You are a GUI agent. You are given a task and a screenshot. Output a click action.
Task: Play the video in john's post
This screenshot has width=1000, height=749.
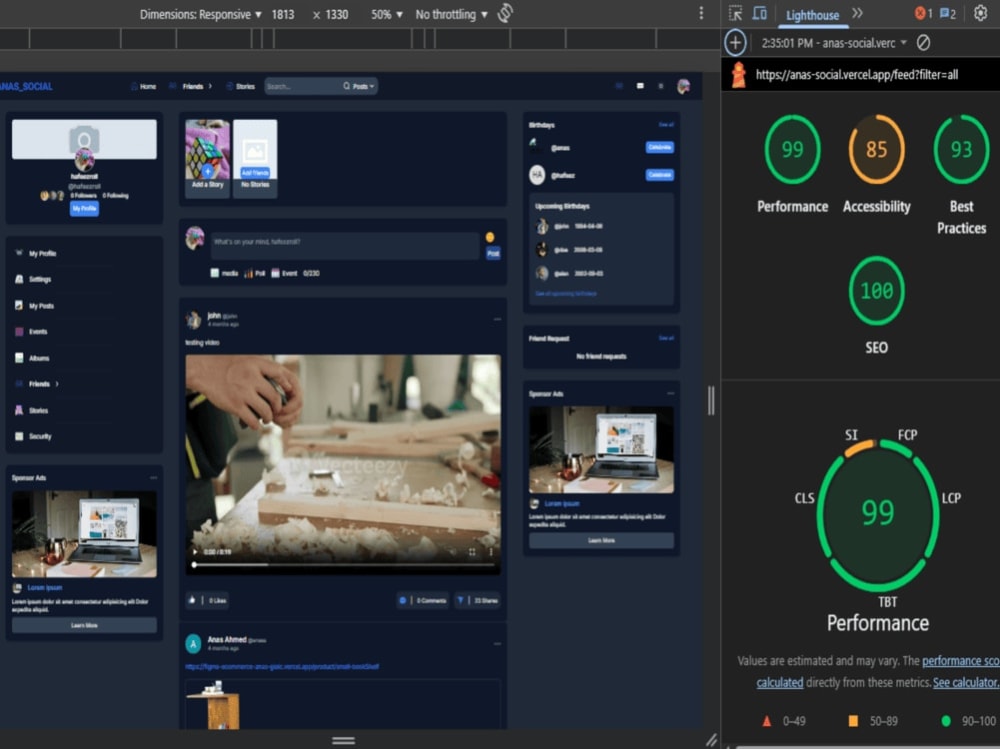(195, 551)
